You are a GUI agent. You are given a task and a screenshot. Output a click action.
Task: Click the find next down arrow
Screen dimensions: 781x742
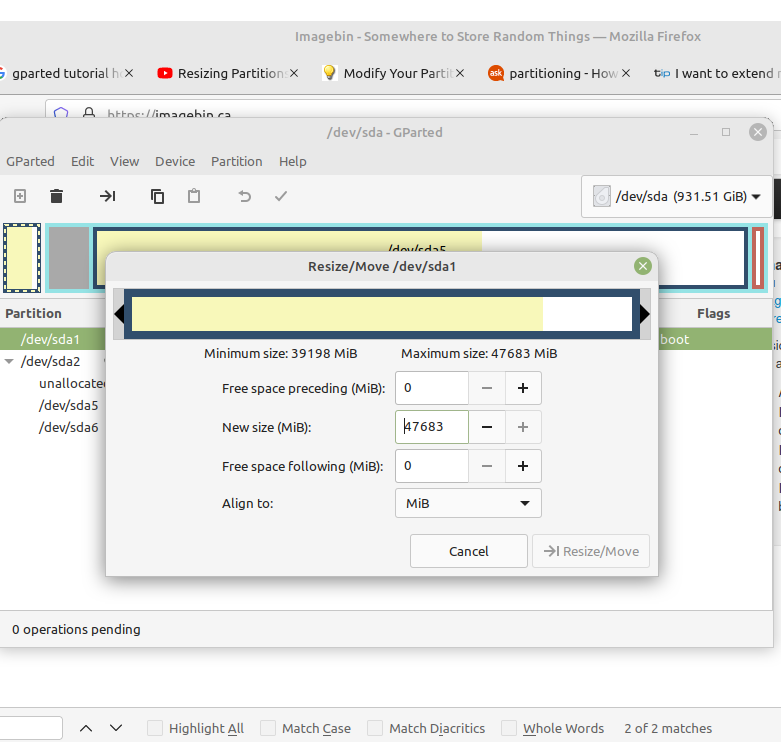pos(116,728)
